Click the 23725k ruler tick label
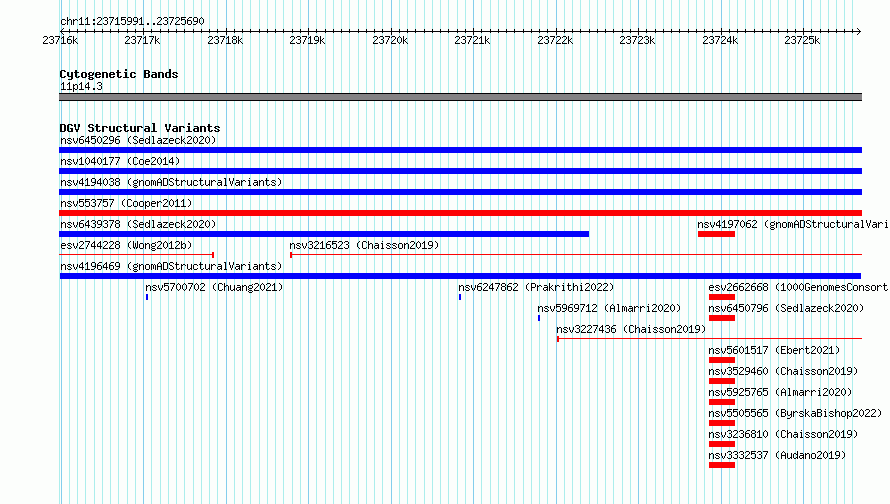This screenshot has height=504, width=890. (x=802, y=40)
